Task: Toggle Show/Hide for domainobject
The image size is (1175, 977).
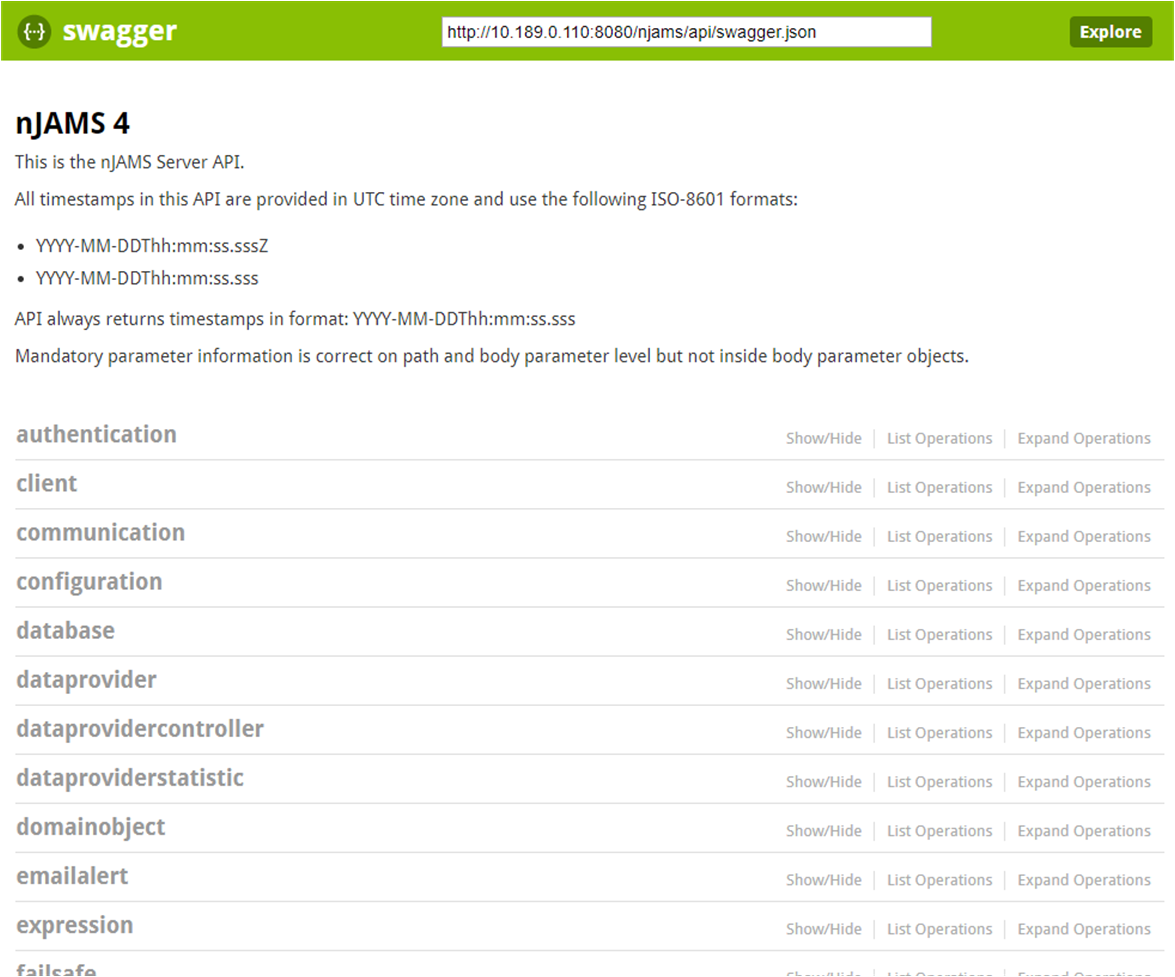Action: [x=824, y=831]
